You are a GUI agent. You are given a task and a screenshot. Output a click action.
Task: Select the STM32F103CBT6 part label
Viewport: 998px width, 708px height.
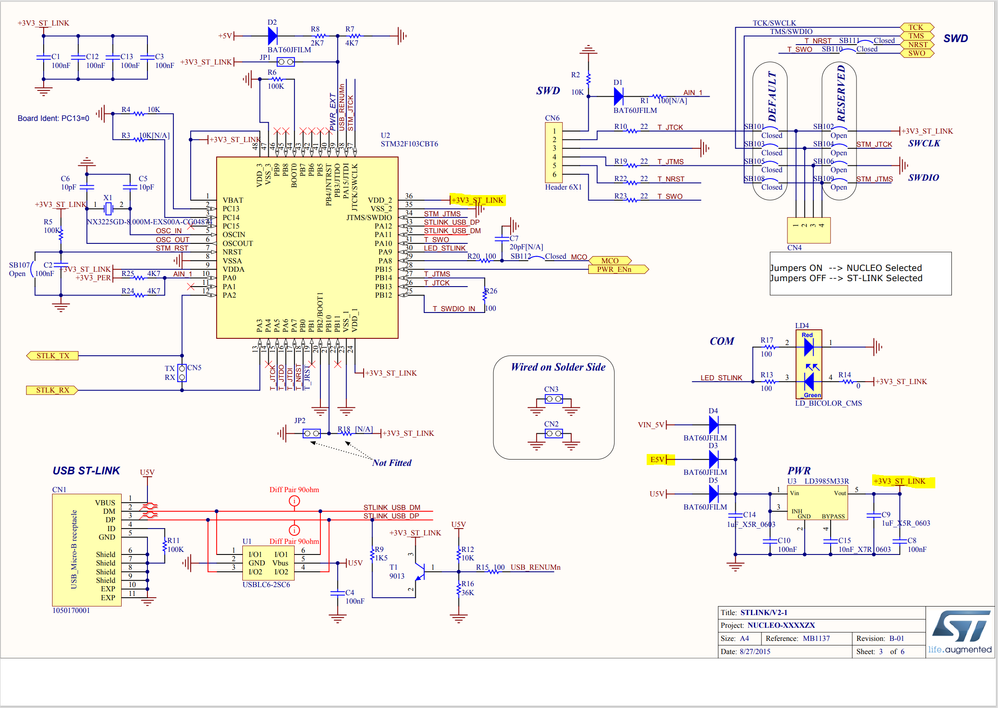[x=409, y=144]
